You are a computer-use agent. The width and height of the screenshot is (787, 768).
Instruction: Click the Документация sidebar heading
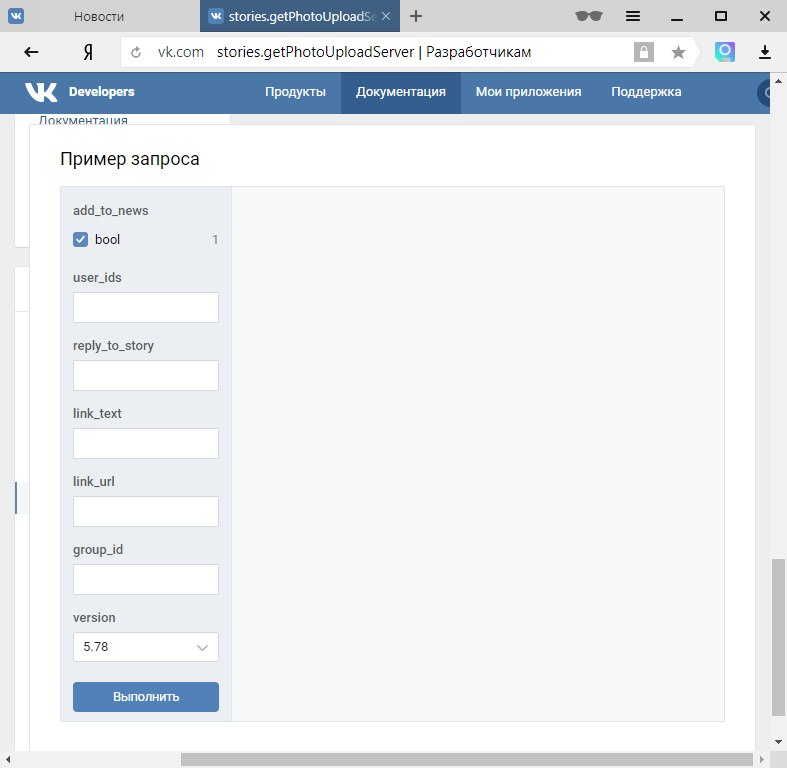pyautogui.click(x=83, y=120)
